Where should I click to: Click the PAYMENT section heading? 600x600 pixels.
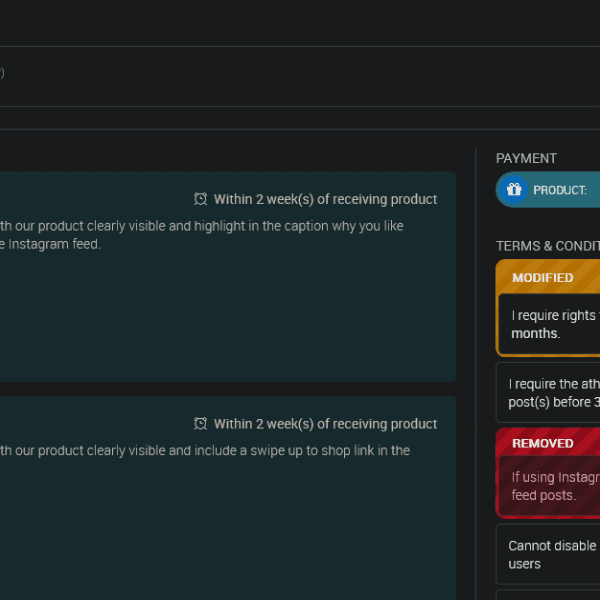coord(526,158)
